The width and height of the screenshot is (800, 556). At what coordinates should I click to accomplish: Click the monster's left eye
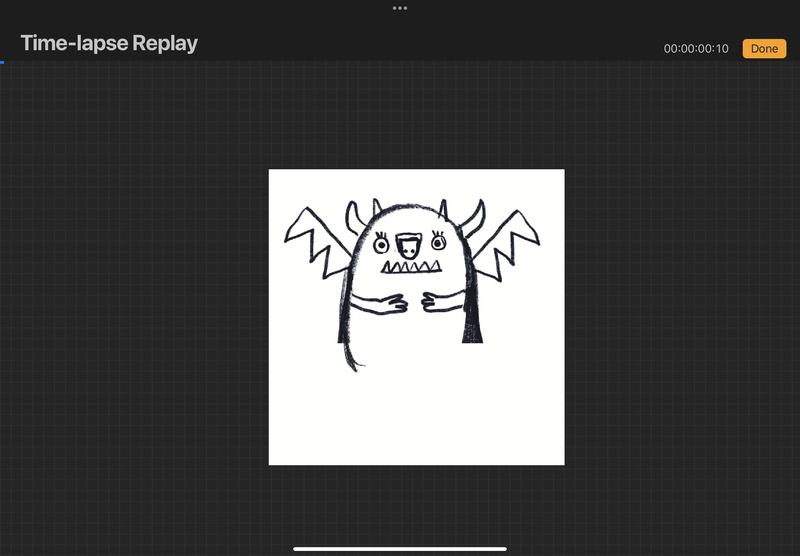[x=381, y=244]
